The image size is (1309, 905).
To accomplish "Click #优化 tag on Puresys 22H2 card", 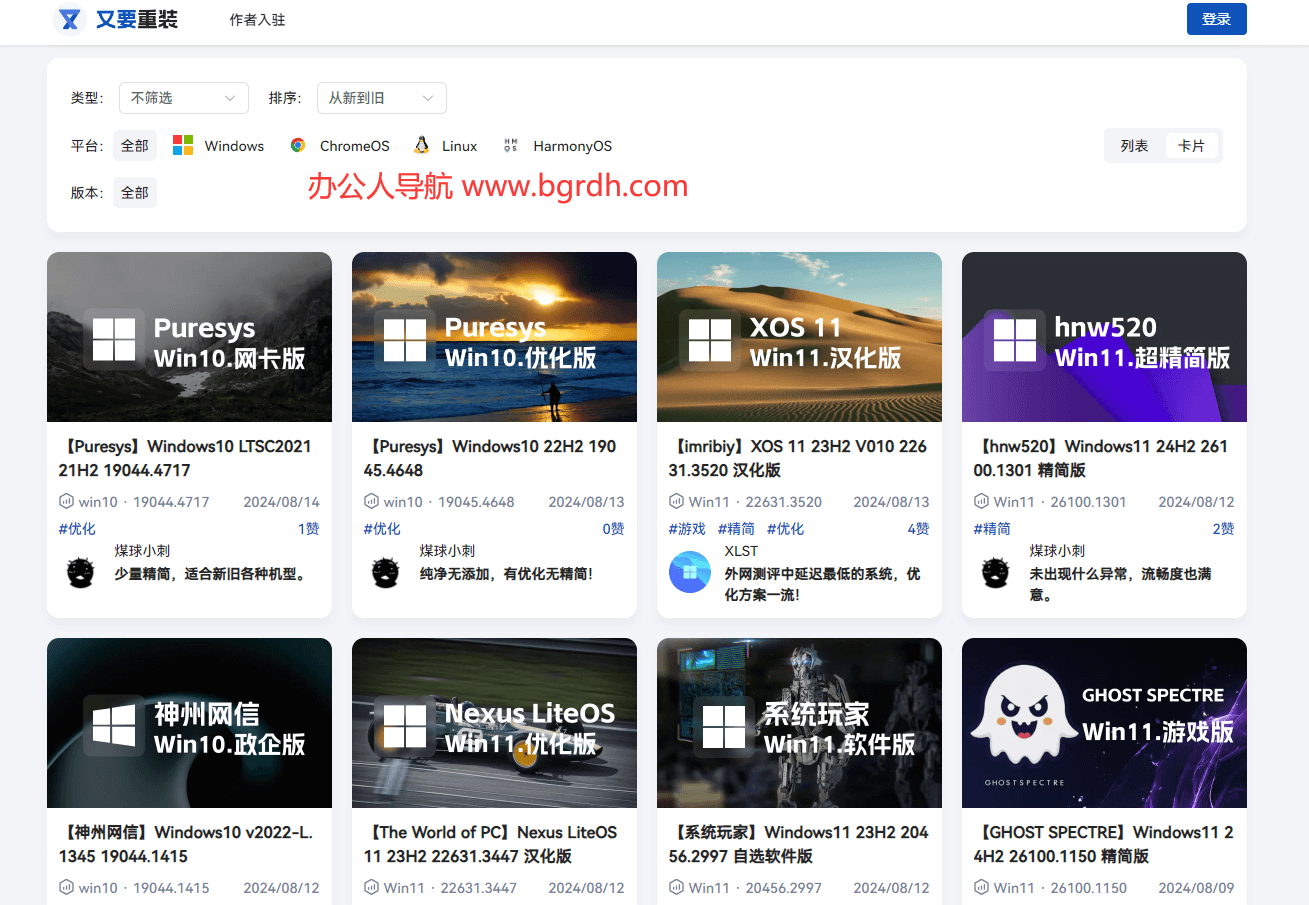I will (x=382, y=529).
